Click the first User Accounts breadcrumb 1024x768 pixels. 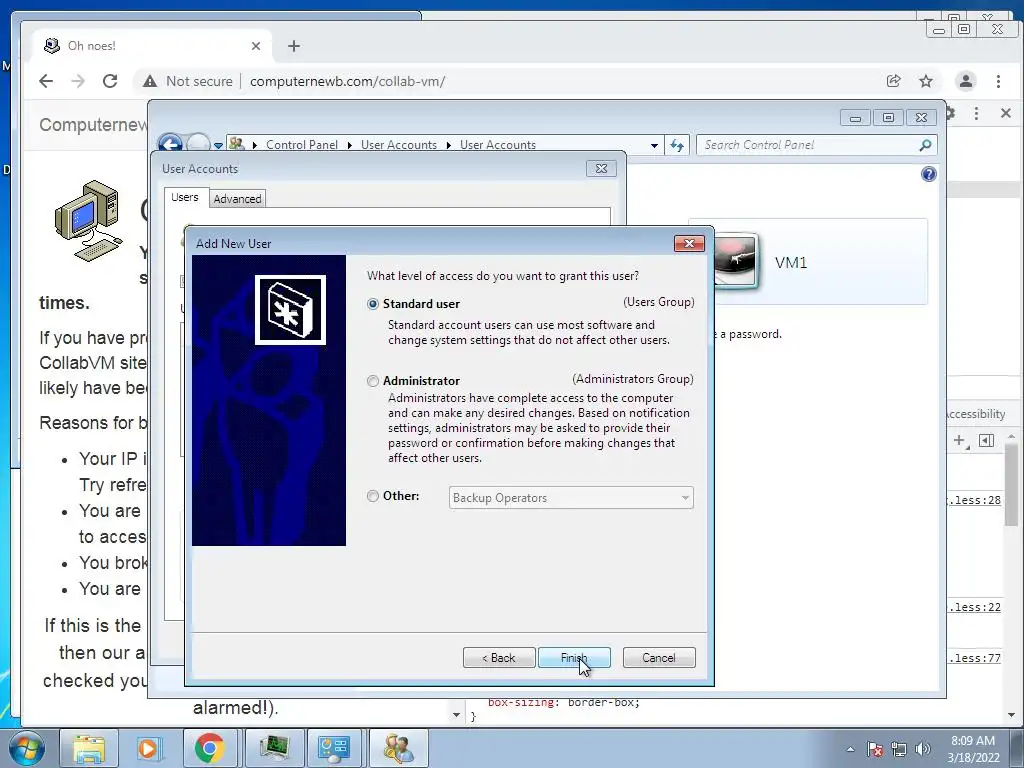[399, 145]
